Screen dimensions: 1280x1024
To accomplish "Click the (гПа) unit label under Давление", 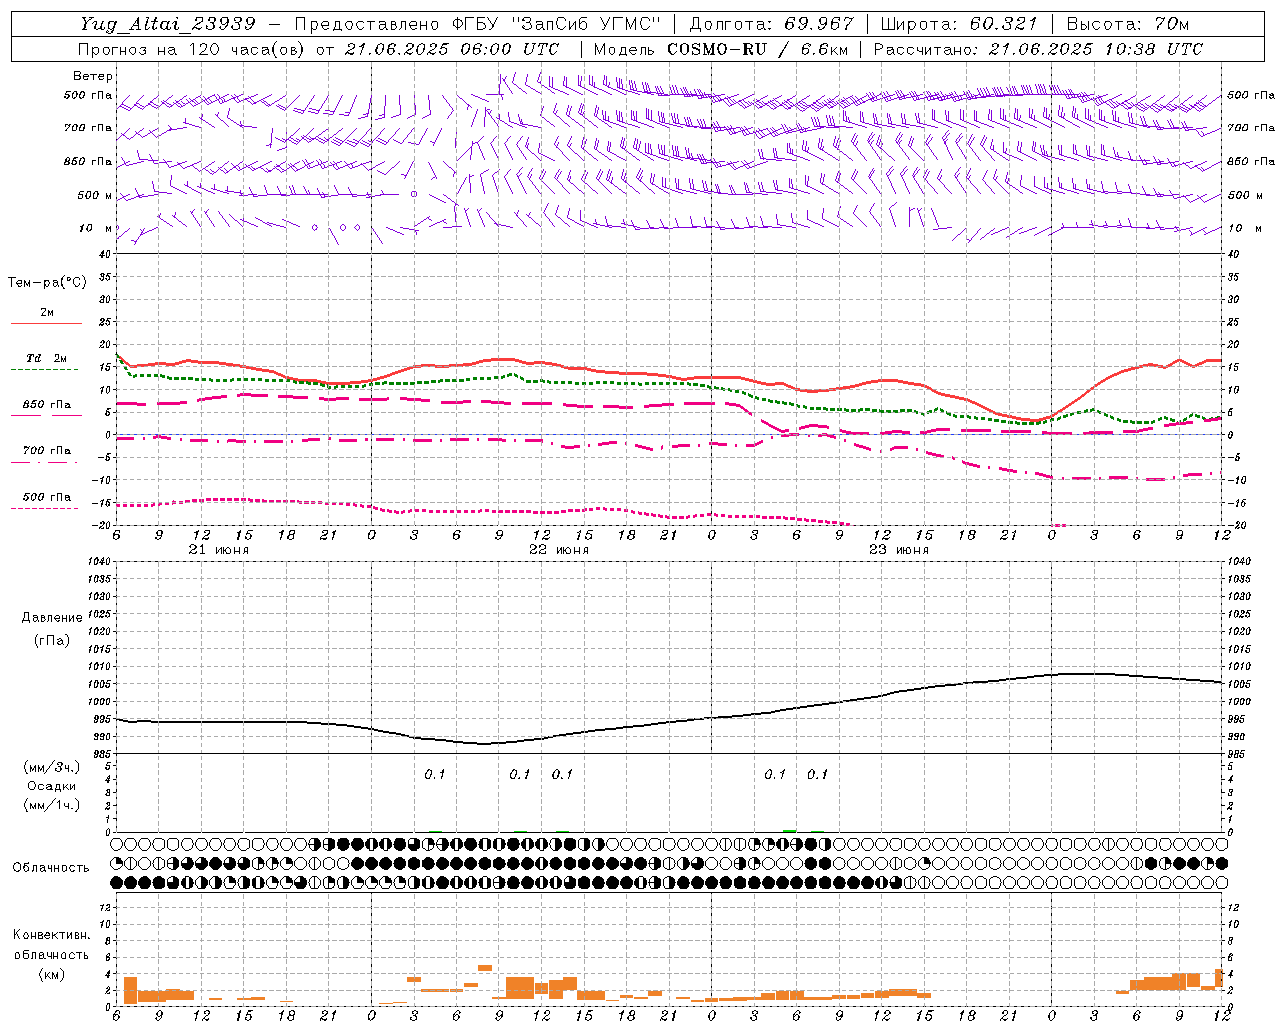I will pos(52,640).
